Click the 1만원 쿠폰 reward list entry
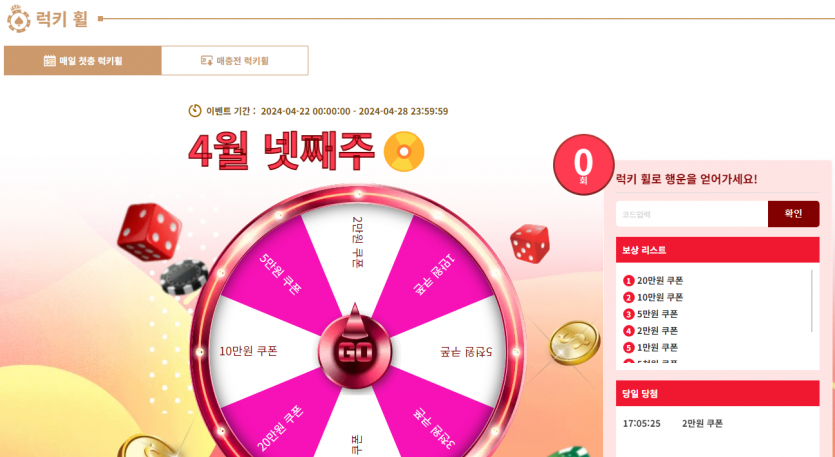 pyautogui.click(x=650, y=347)
